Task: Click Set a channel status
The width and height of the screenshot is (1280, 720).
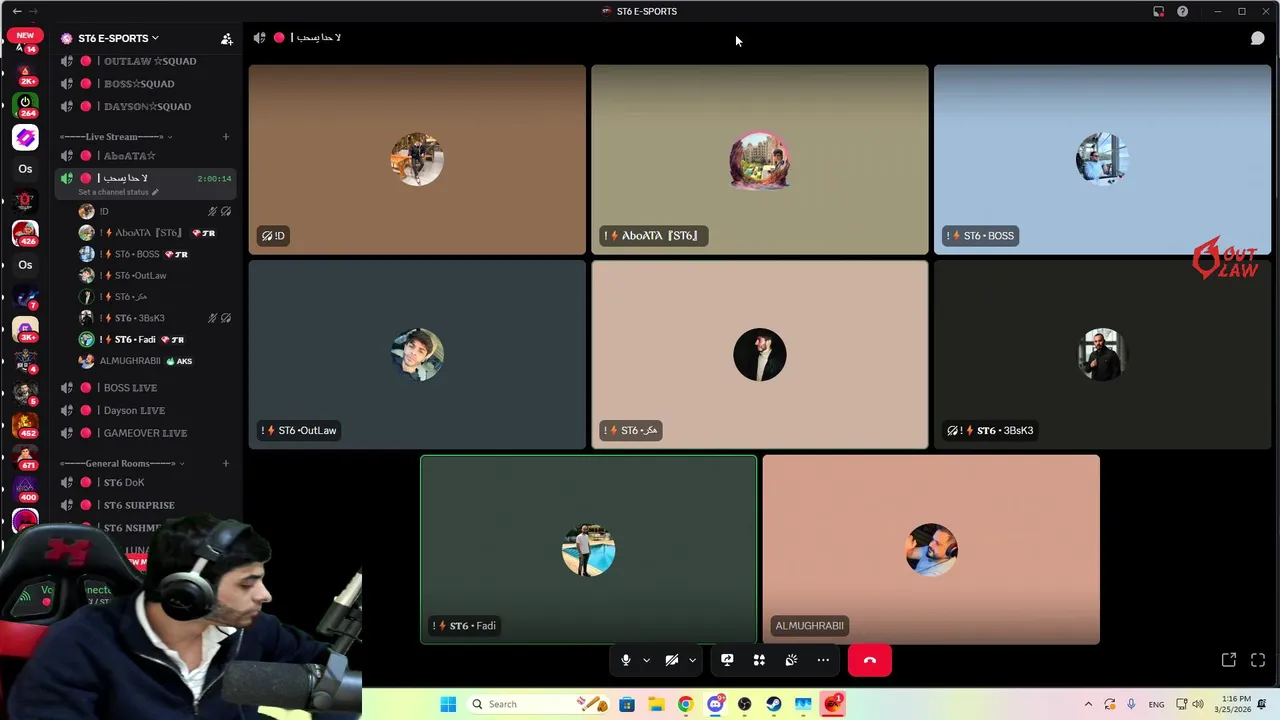Action: (118, 192)
